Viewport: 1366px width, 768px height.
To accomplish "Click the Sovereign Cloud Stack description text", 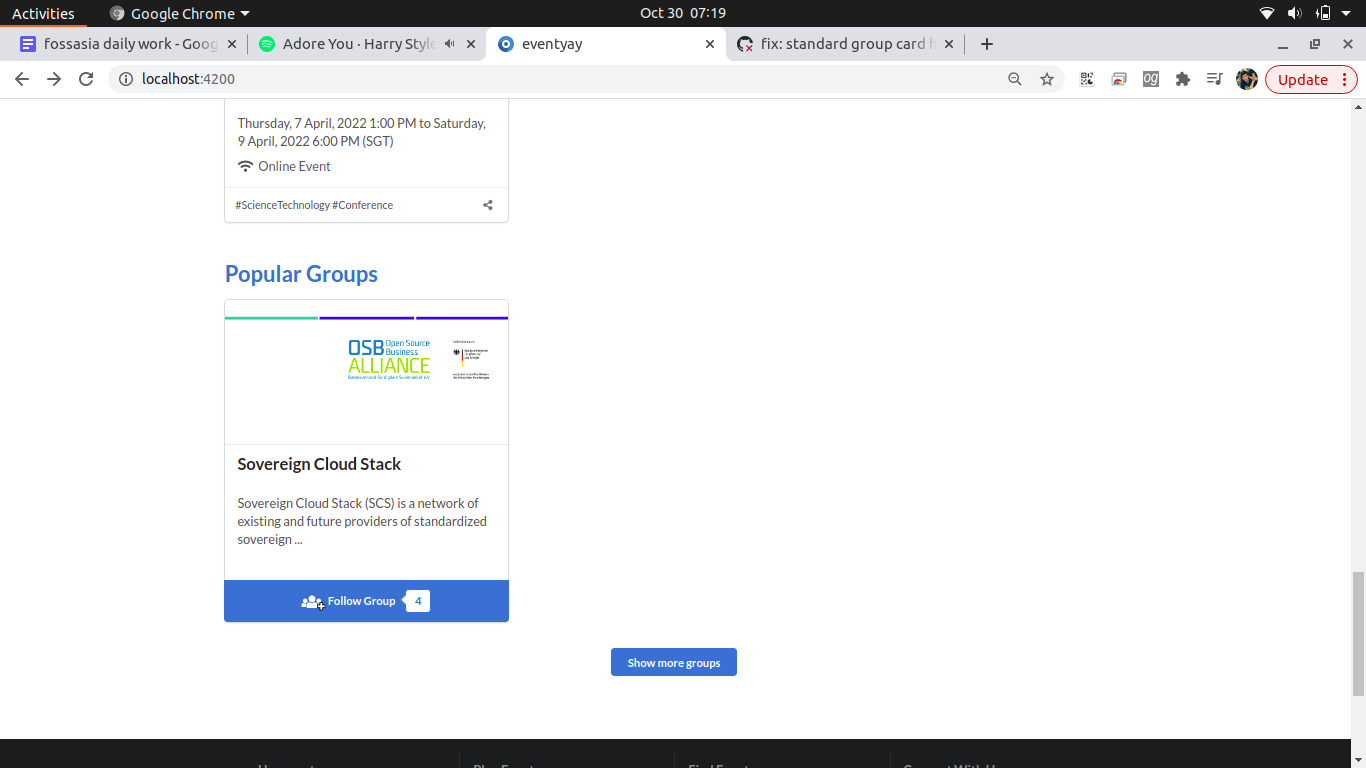I will tap(362, 521).
